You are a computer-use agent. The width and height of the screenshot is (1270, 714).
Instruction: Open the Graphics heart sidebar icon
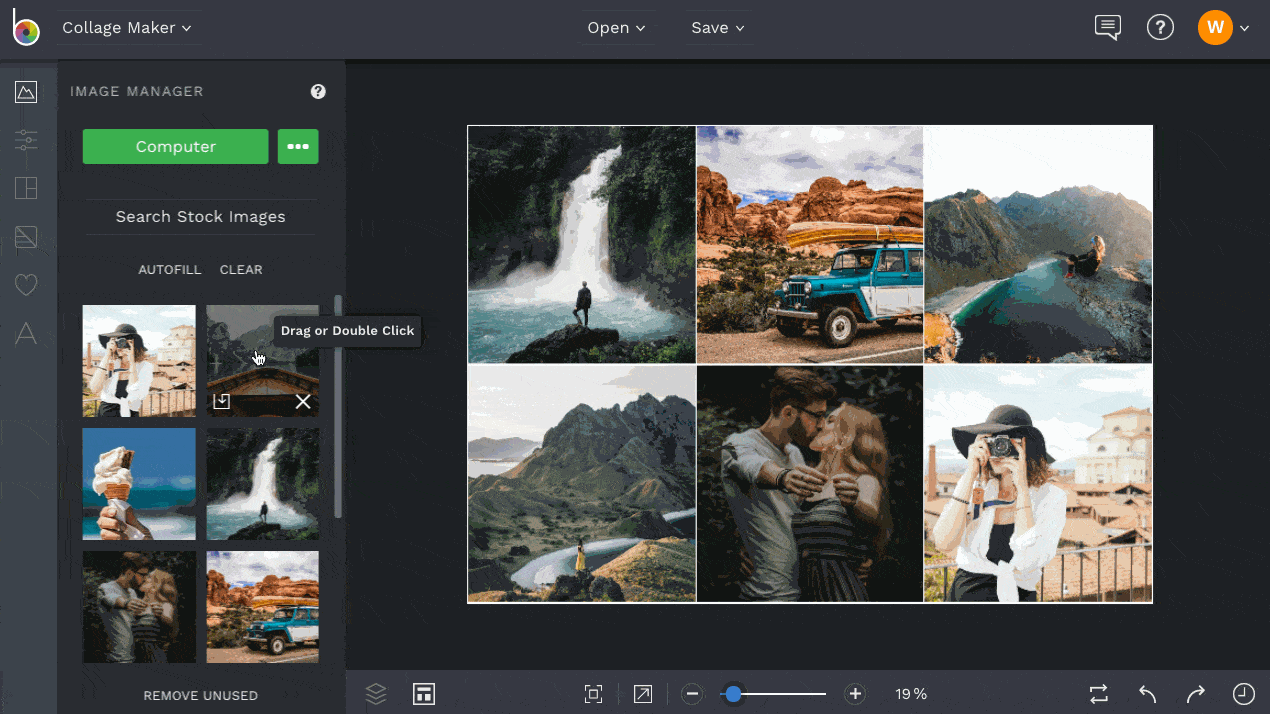pyautogui.click(x=26, y=286)
